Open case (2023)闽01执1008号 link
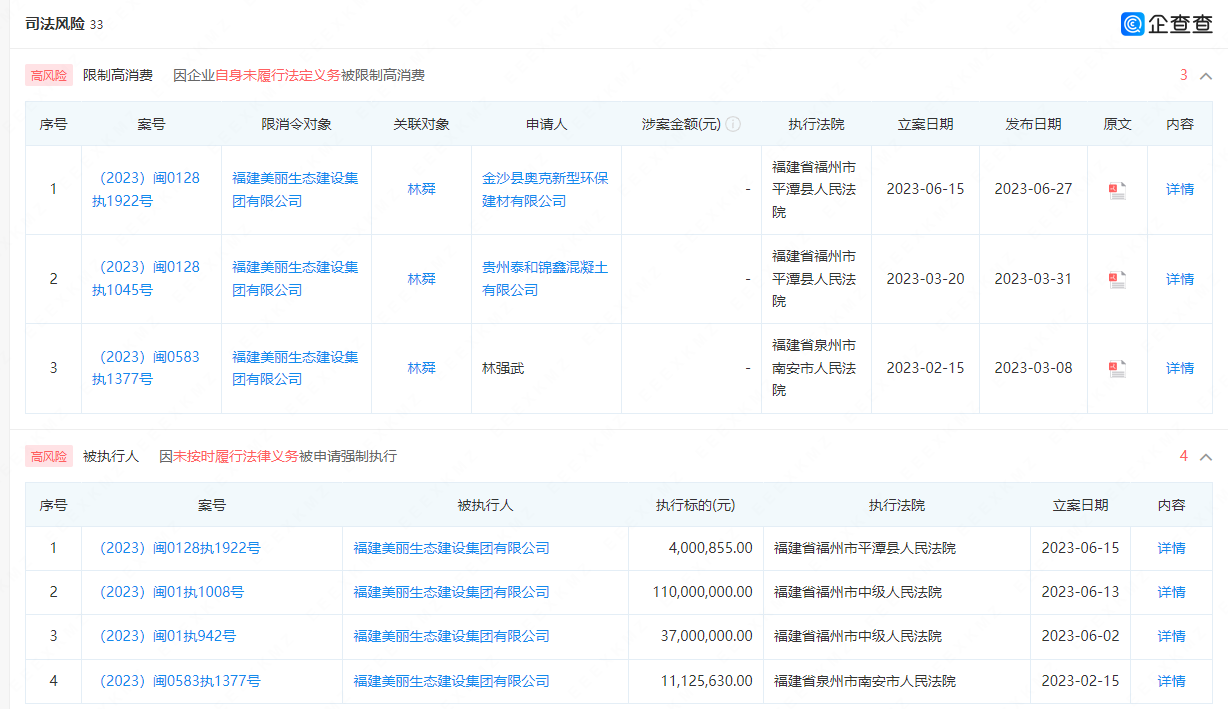 pos(168,592)
